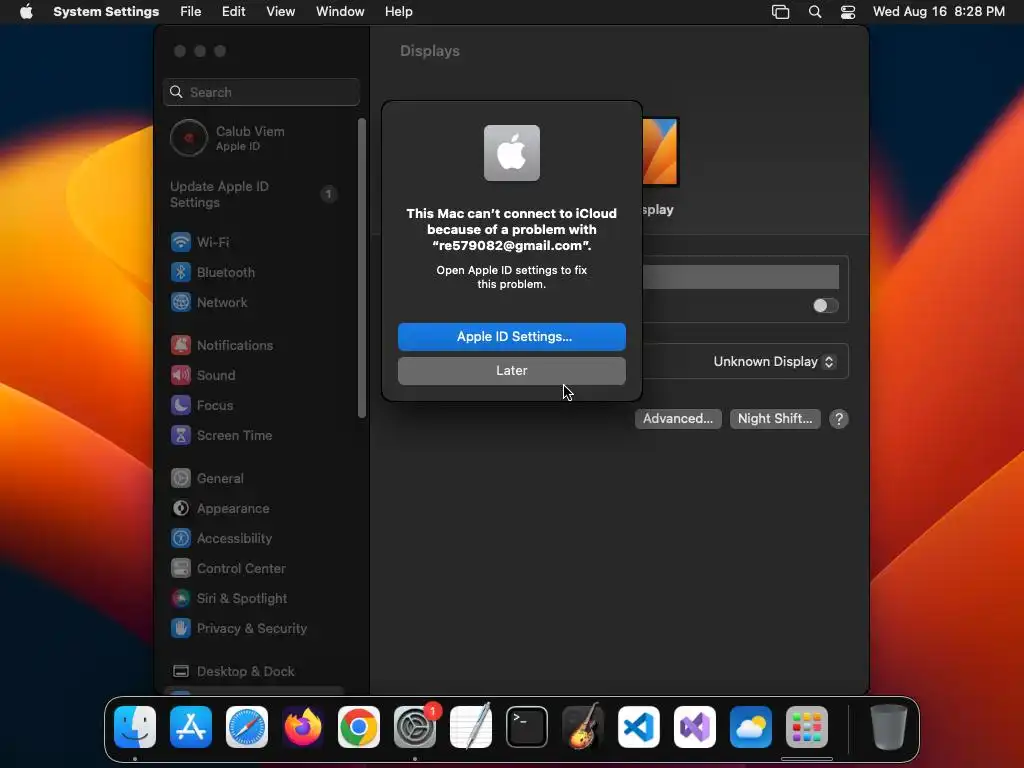Open Visual Studio purple icon in Dock
Viewport: 1024px width, 768px height.
click(x=695, y=727)
